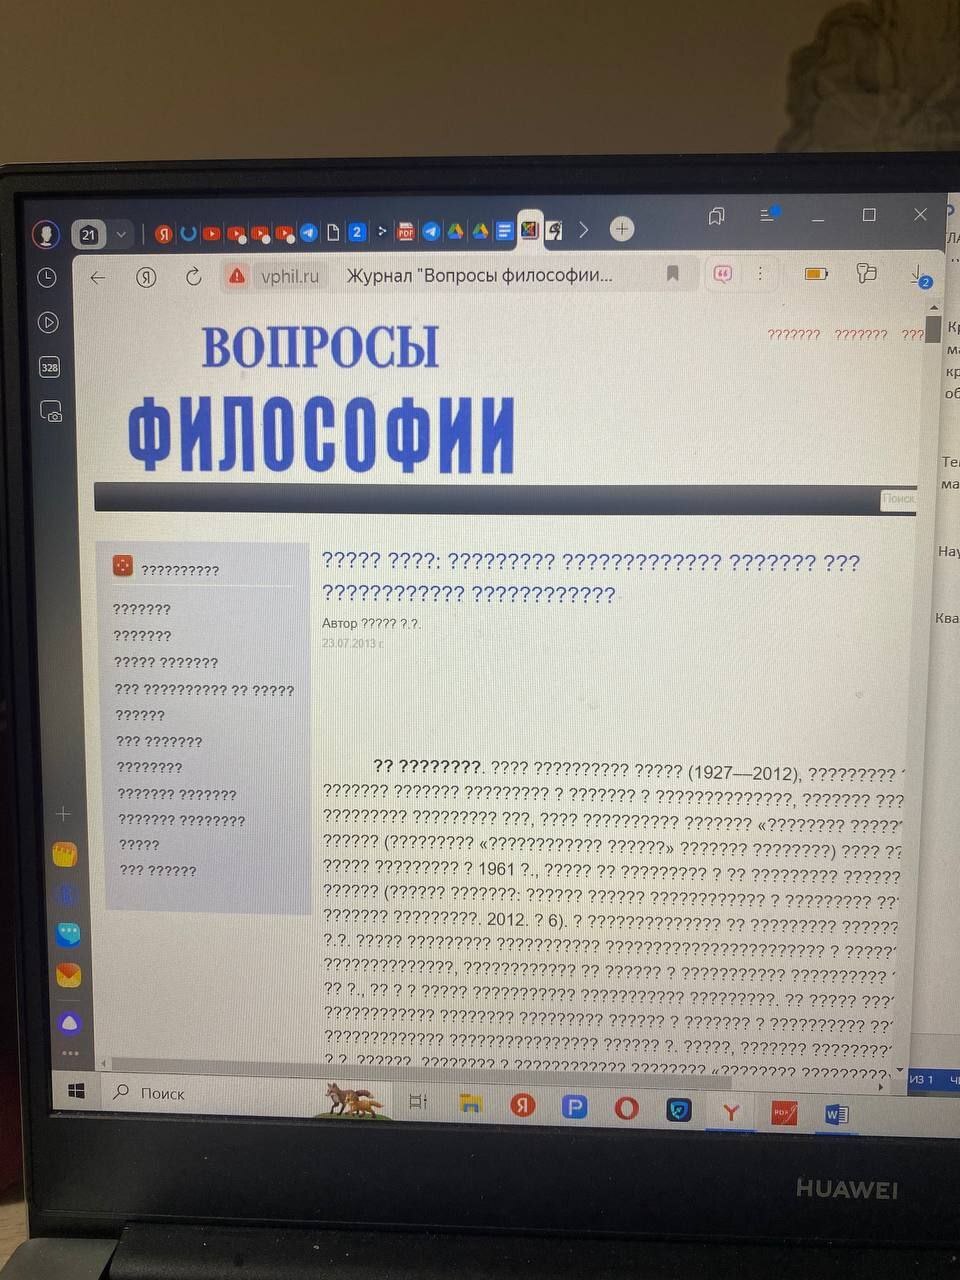Open the blue messenger chat icon in sidebar
The height and width of the screenshot is (1280, 960).
68,934
